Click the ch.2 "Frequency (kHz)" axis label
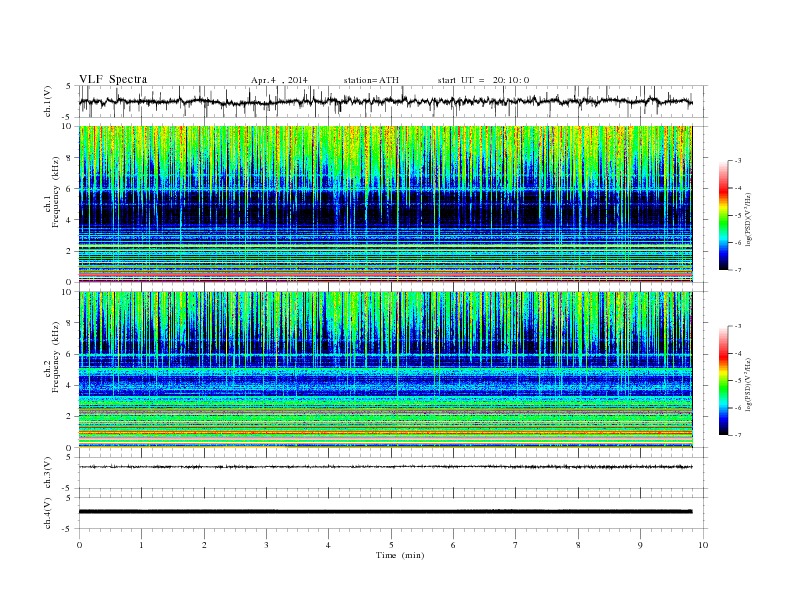The image size is (792, 612). pos(56,356)
